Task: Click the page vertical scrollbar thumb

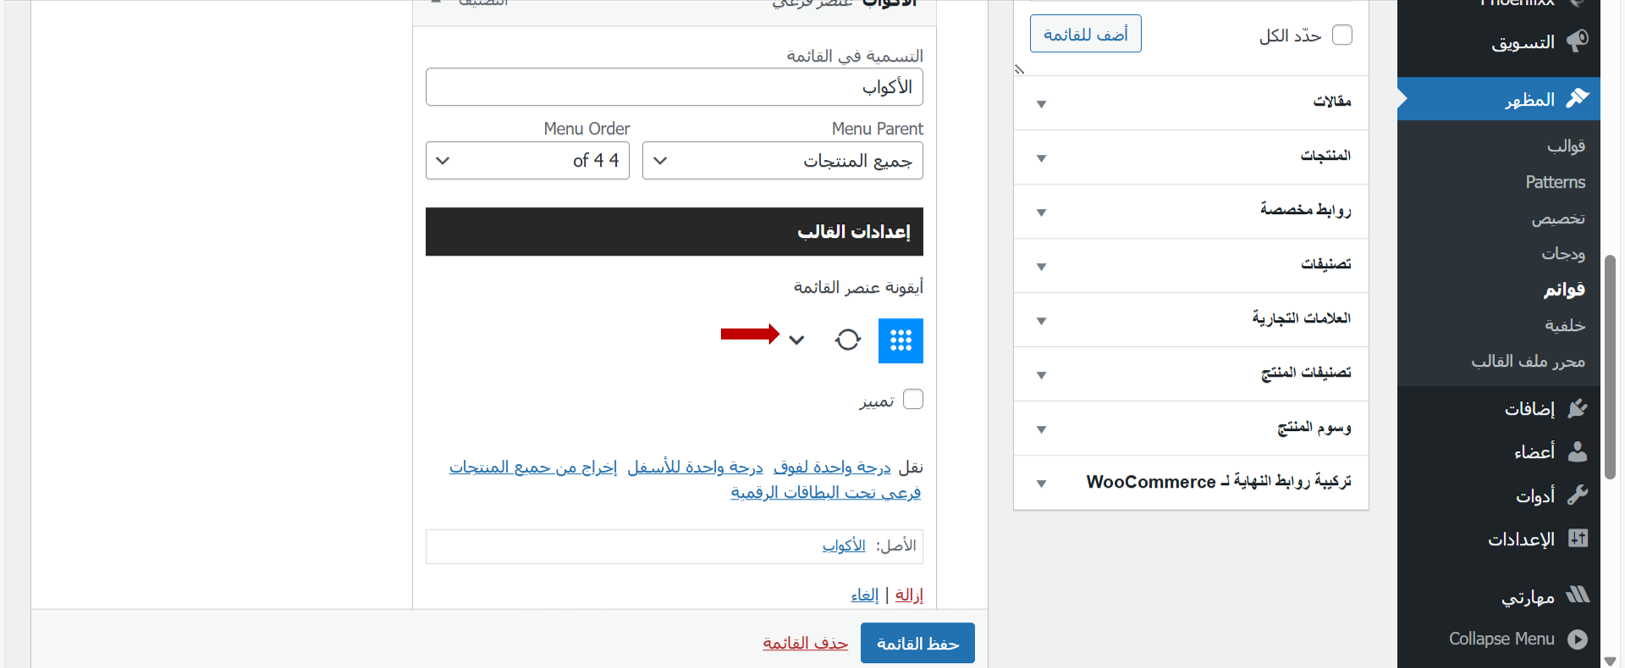Action: [1610, 366]
